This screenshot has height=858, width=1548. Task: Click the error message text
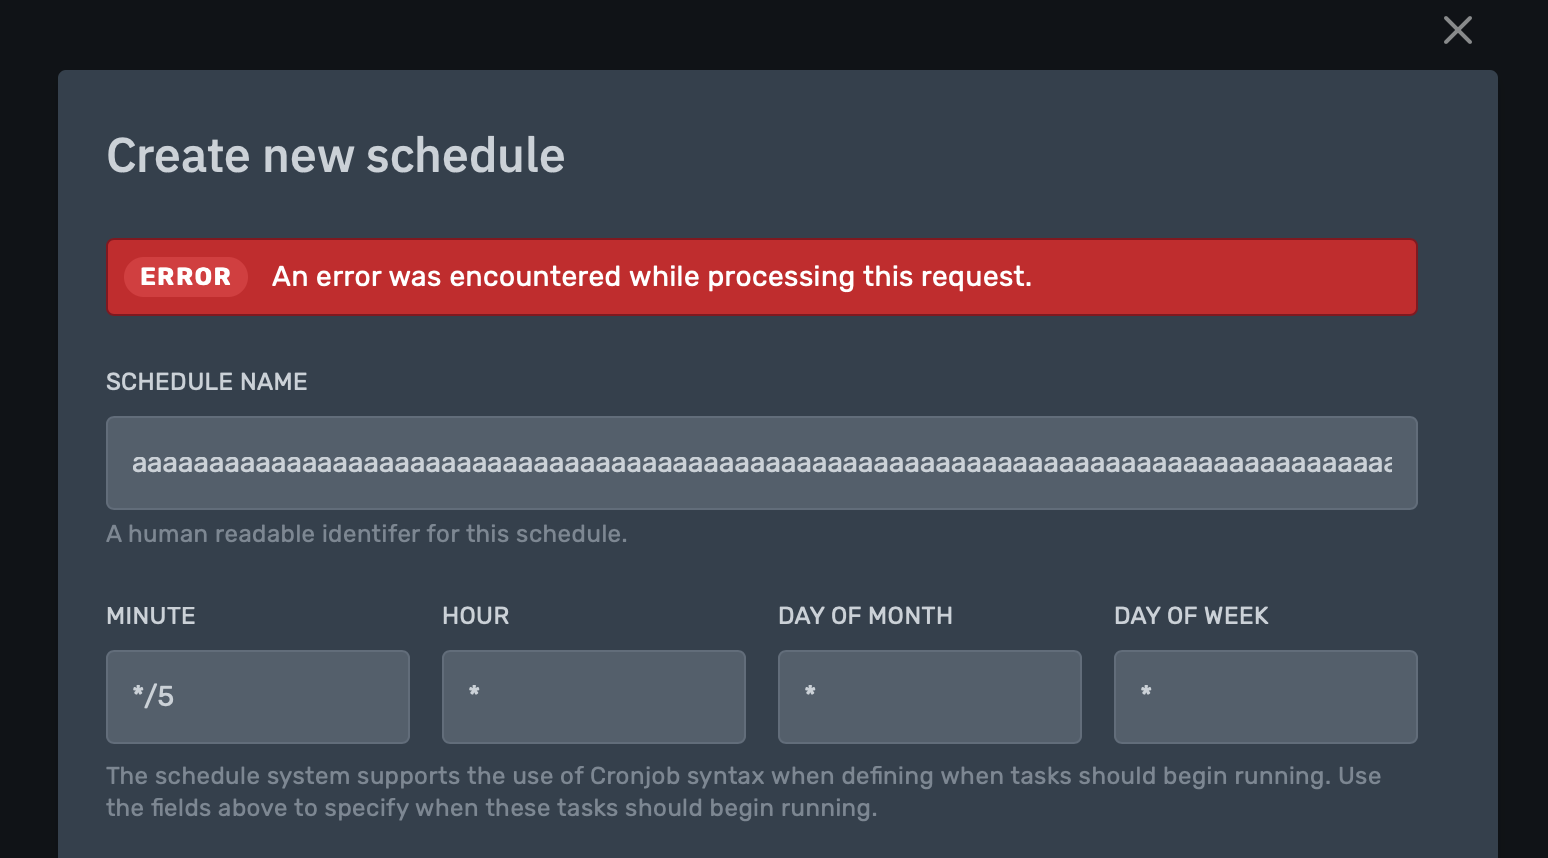(652, 276)
